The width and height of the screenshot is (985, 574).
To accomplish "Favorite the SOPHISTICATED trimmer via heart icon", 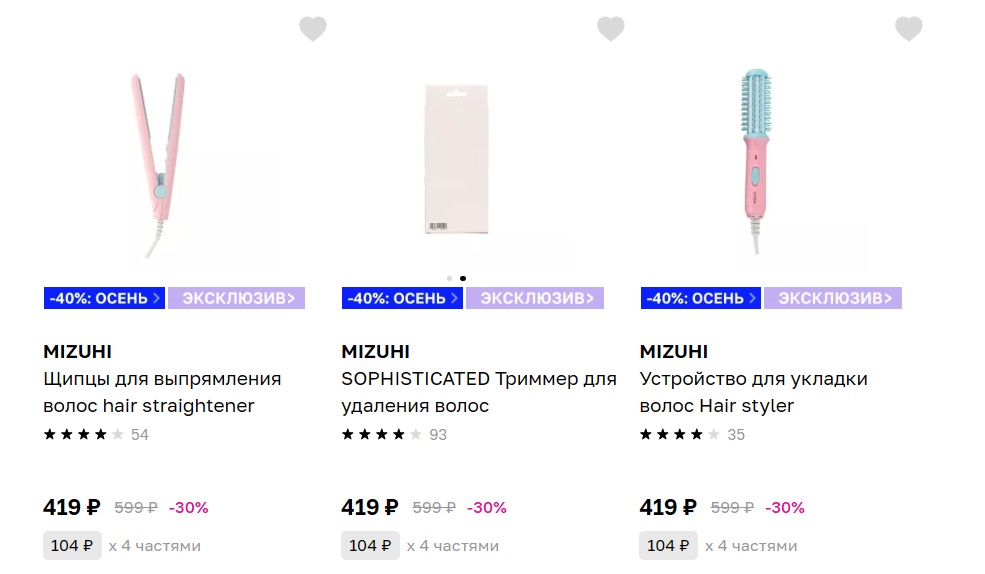I will click(x=611, y=29).
